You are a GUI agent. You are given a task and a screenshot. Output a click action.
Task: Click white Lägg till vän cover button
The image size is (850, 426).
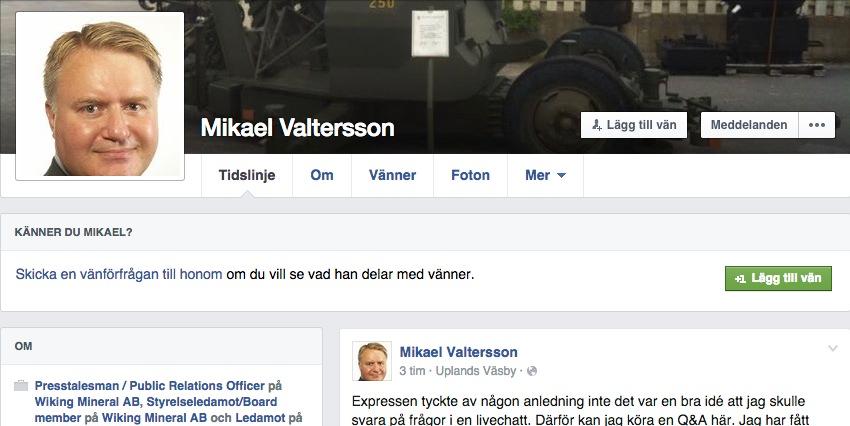tap(634, 125)
